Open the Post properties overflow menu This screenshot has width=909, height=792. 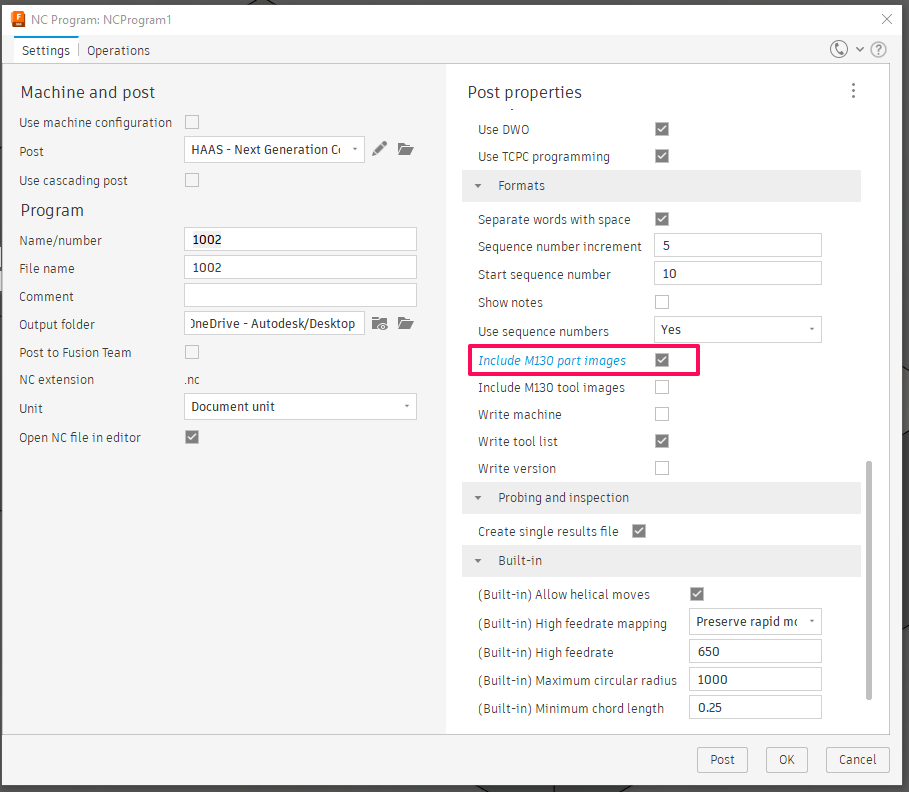point(853,90)
